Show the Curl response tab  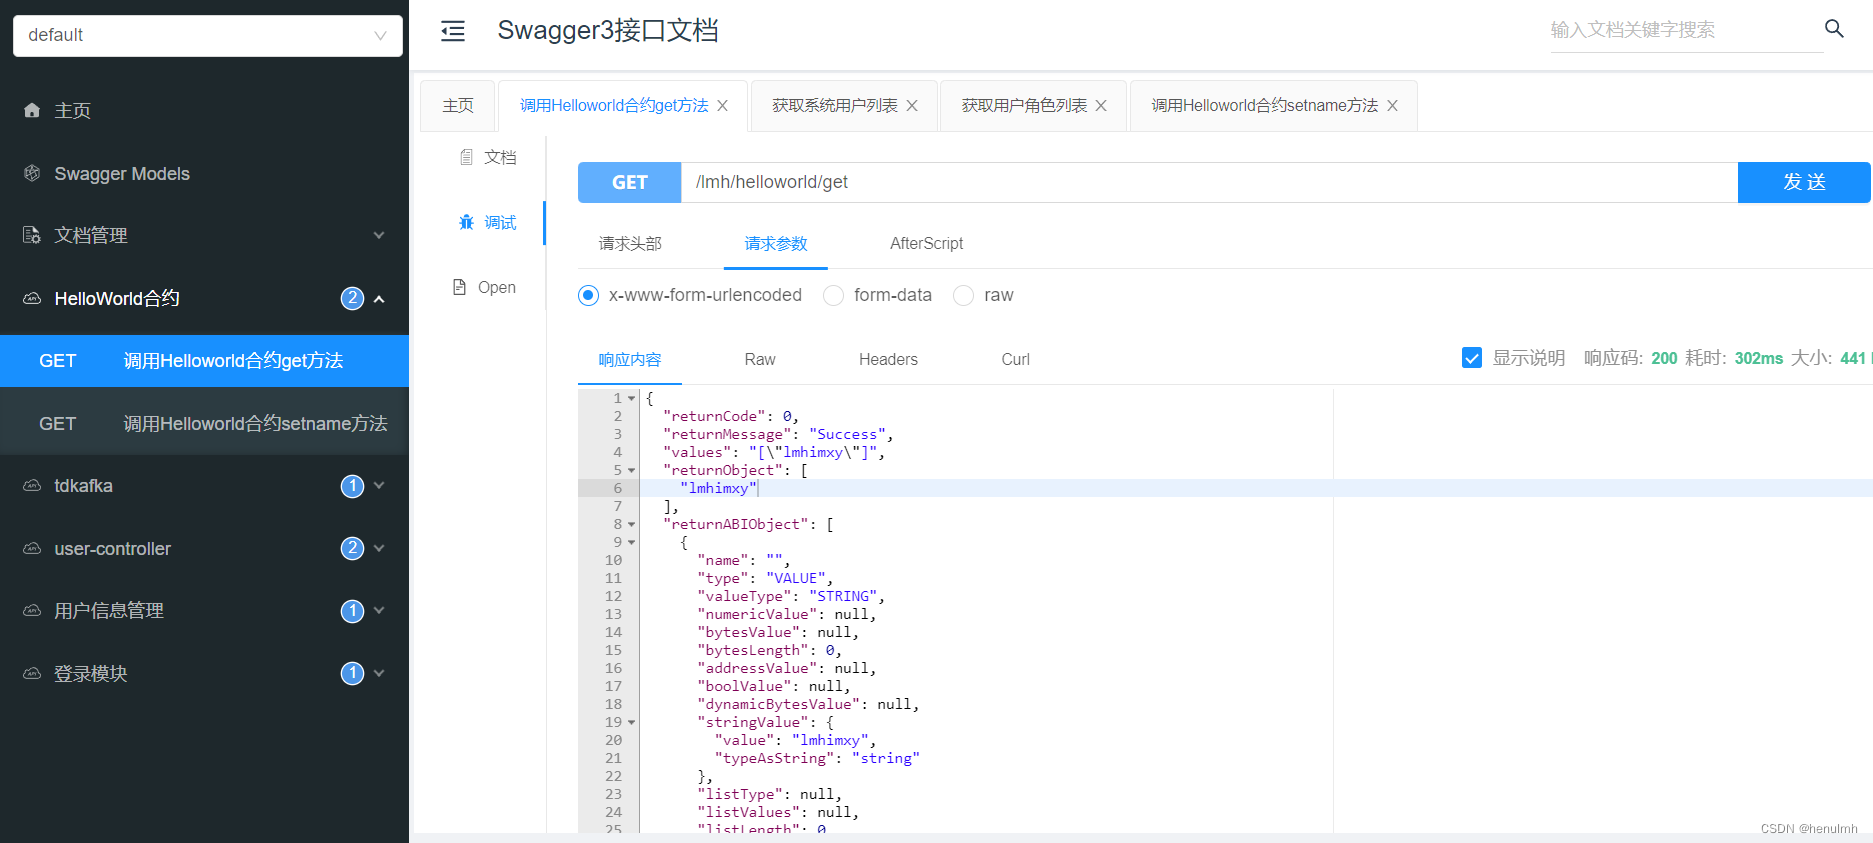(1015, 359)
